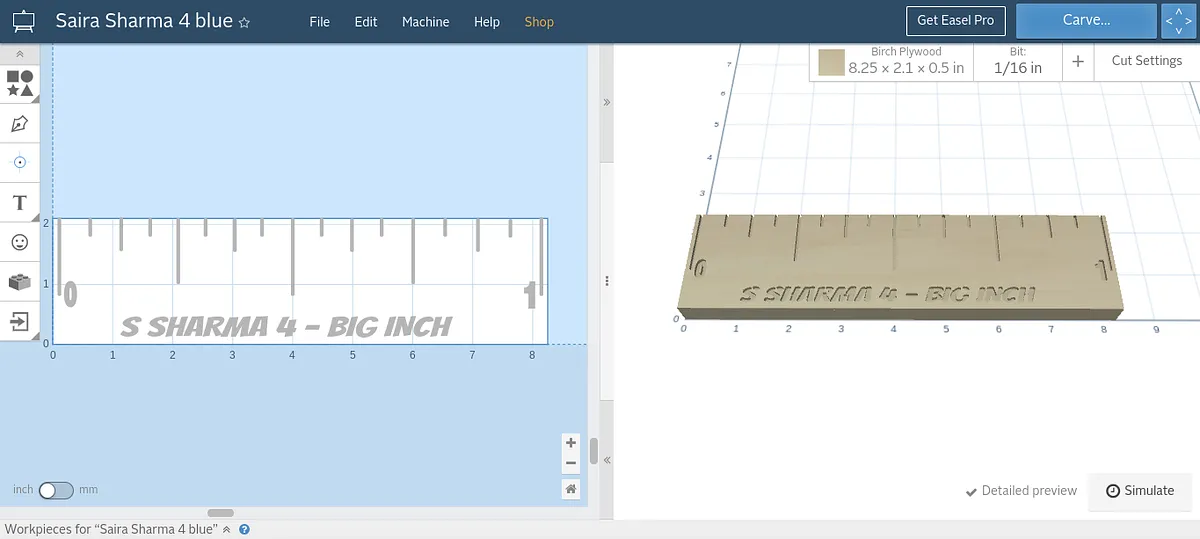
Task: Collapse the left tool sidebar
Action: point(20,54)
